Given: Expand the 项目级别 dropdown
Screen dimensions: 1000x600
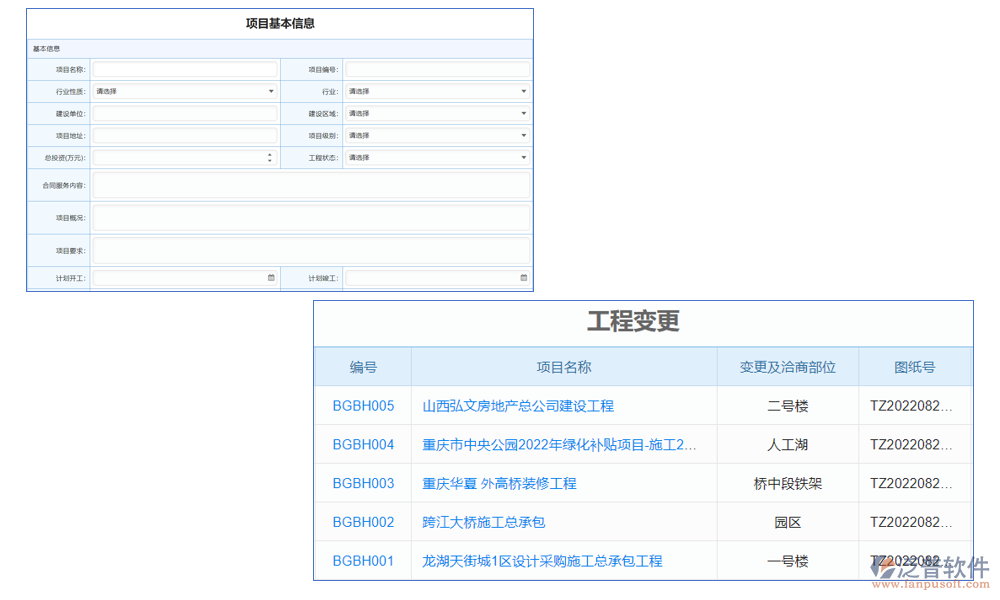Looking at the screenshot, I should point(523,135).
